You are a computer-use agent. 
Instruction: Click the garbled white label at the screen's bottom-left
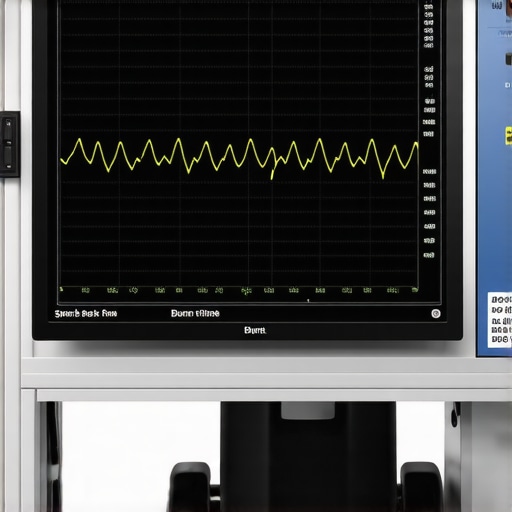tap(86, 313)
